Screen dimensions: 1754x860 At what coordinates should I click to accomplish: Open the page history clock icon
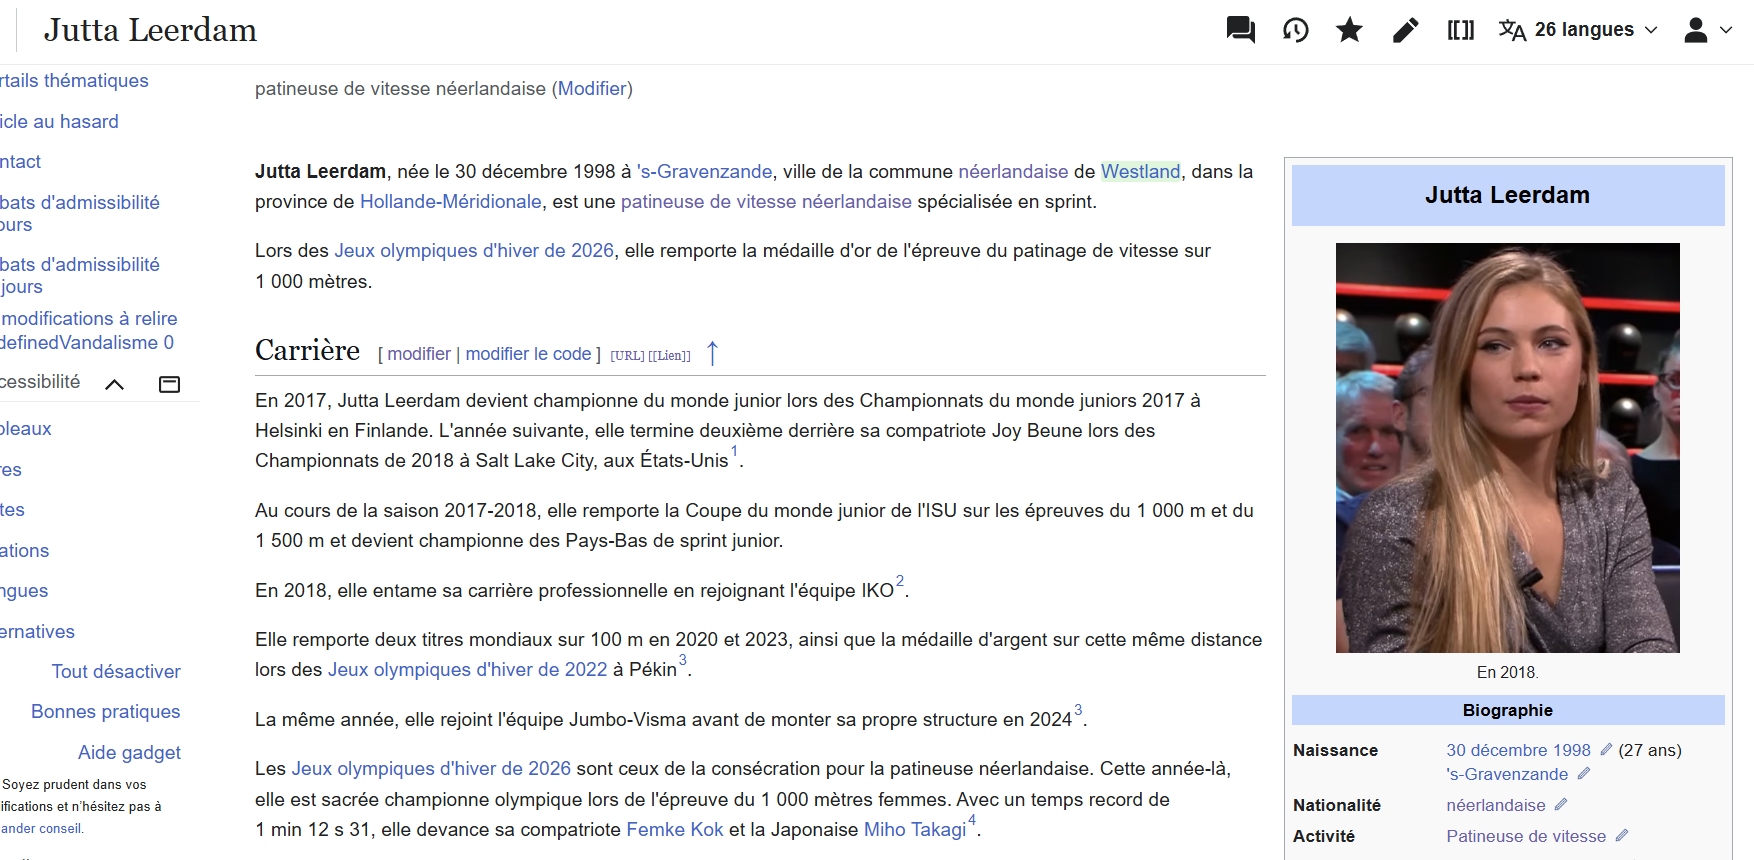click(x=1295, y=30)
